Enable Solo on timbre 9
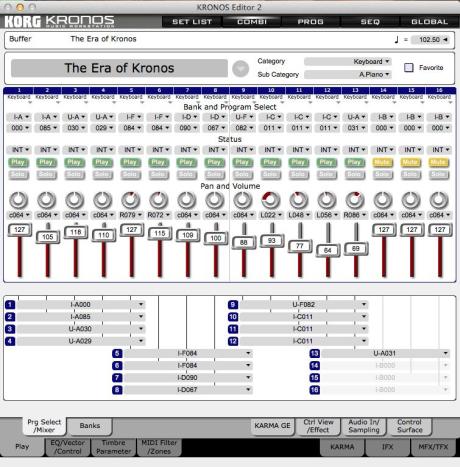 pos(242,174)
